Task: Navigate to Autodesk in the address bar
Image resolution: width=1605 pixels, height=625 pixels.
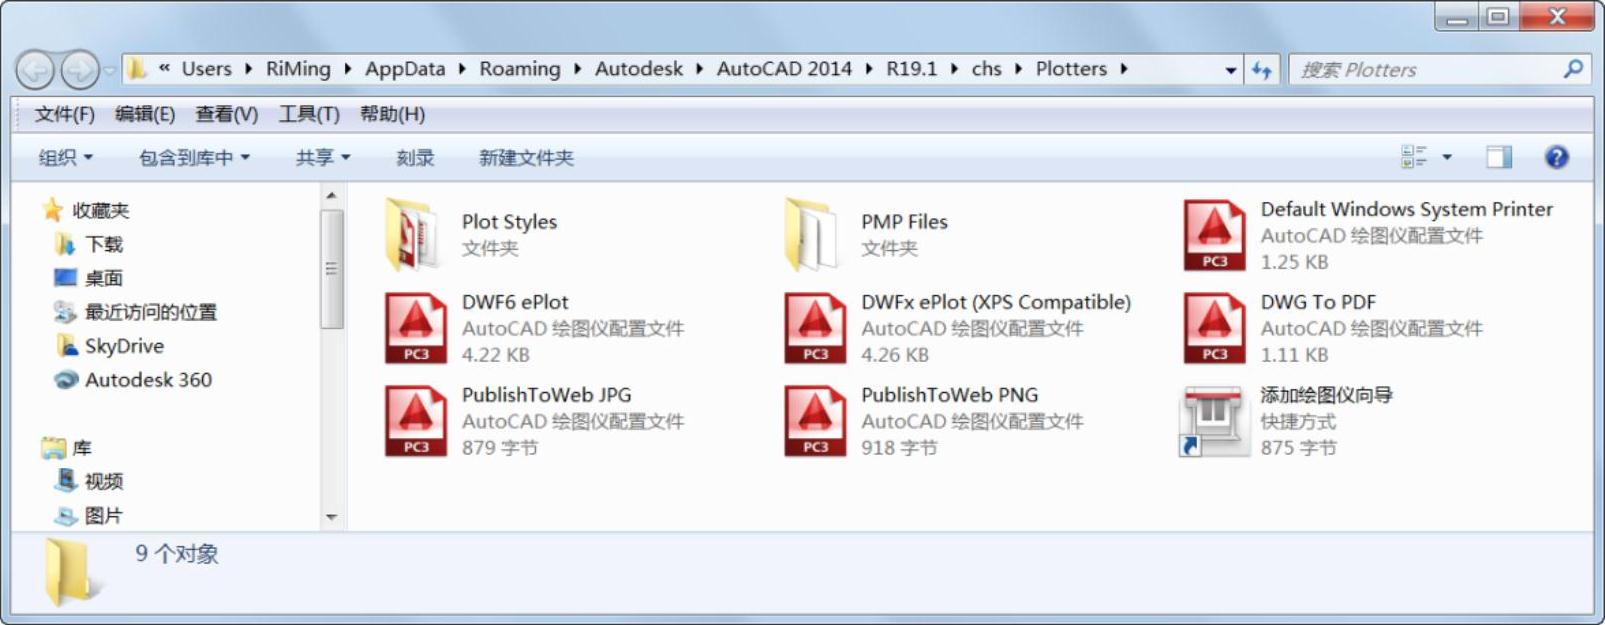Action: point(639,69)
